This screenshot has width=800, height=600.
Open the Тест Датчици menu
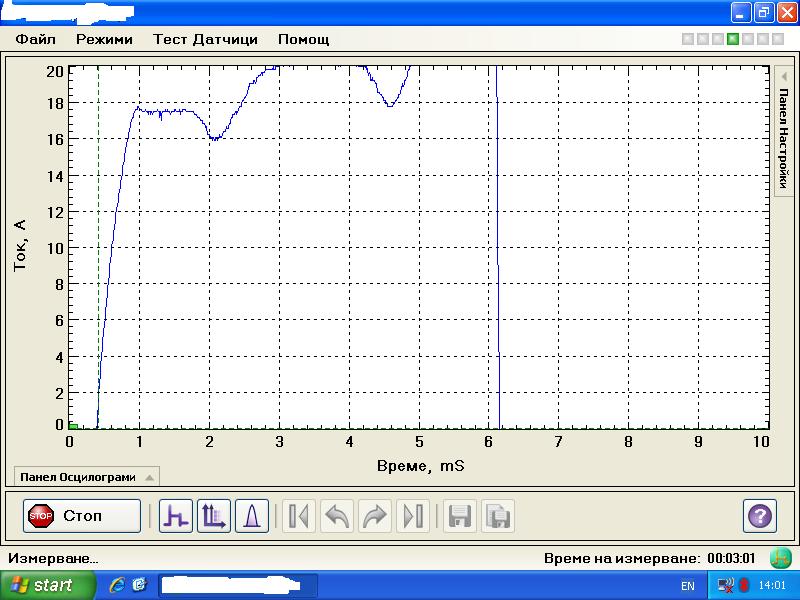tap(205, 40)
